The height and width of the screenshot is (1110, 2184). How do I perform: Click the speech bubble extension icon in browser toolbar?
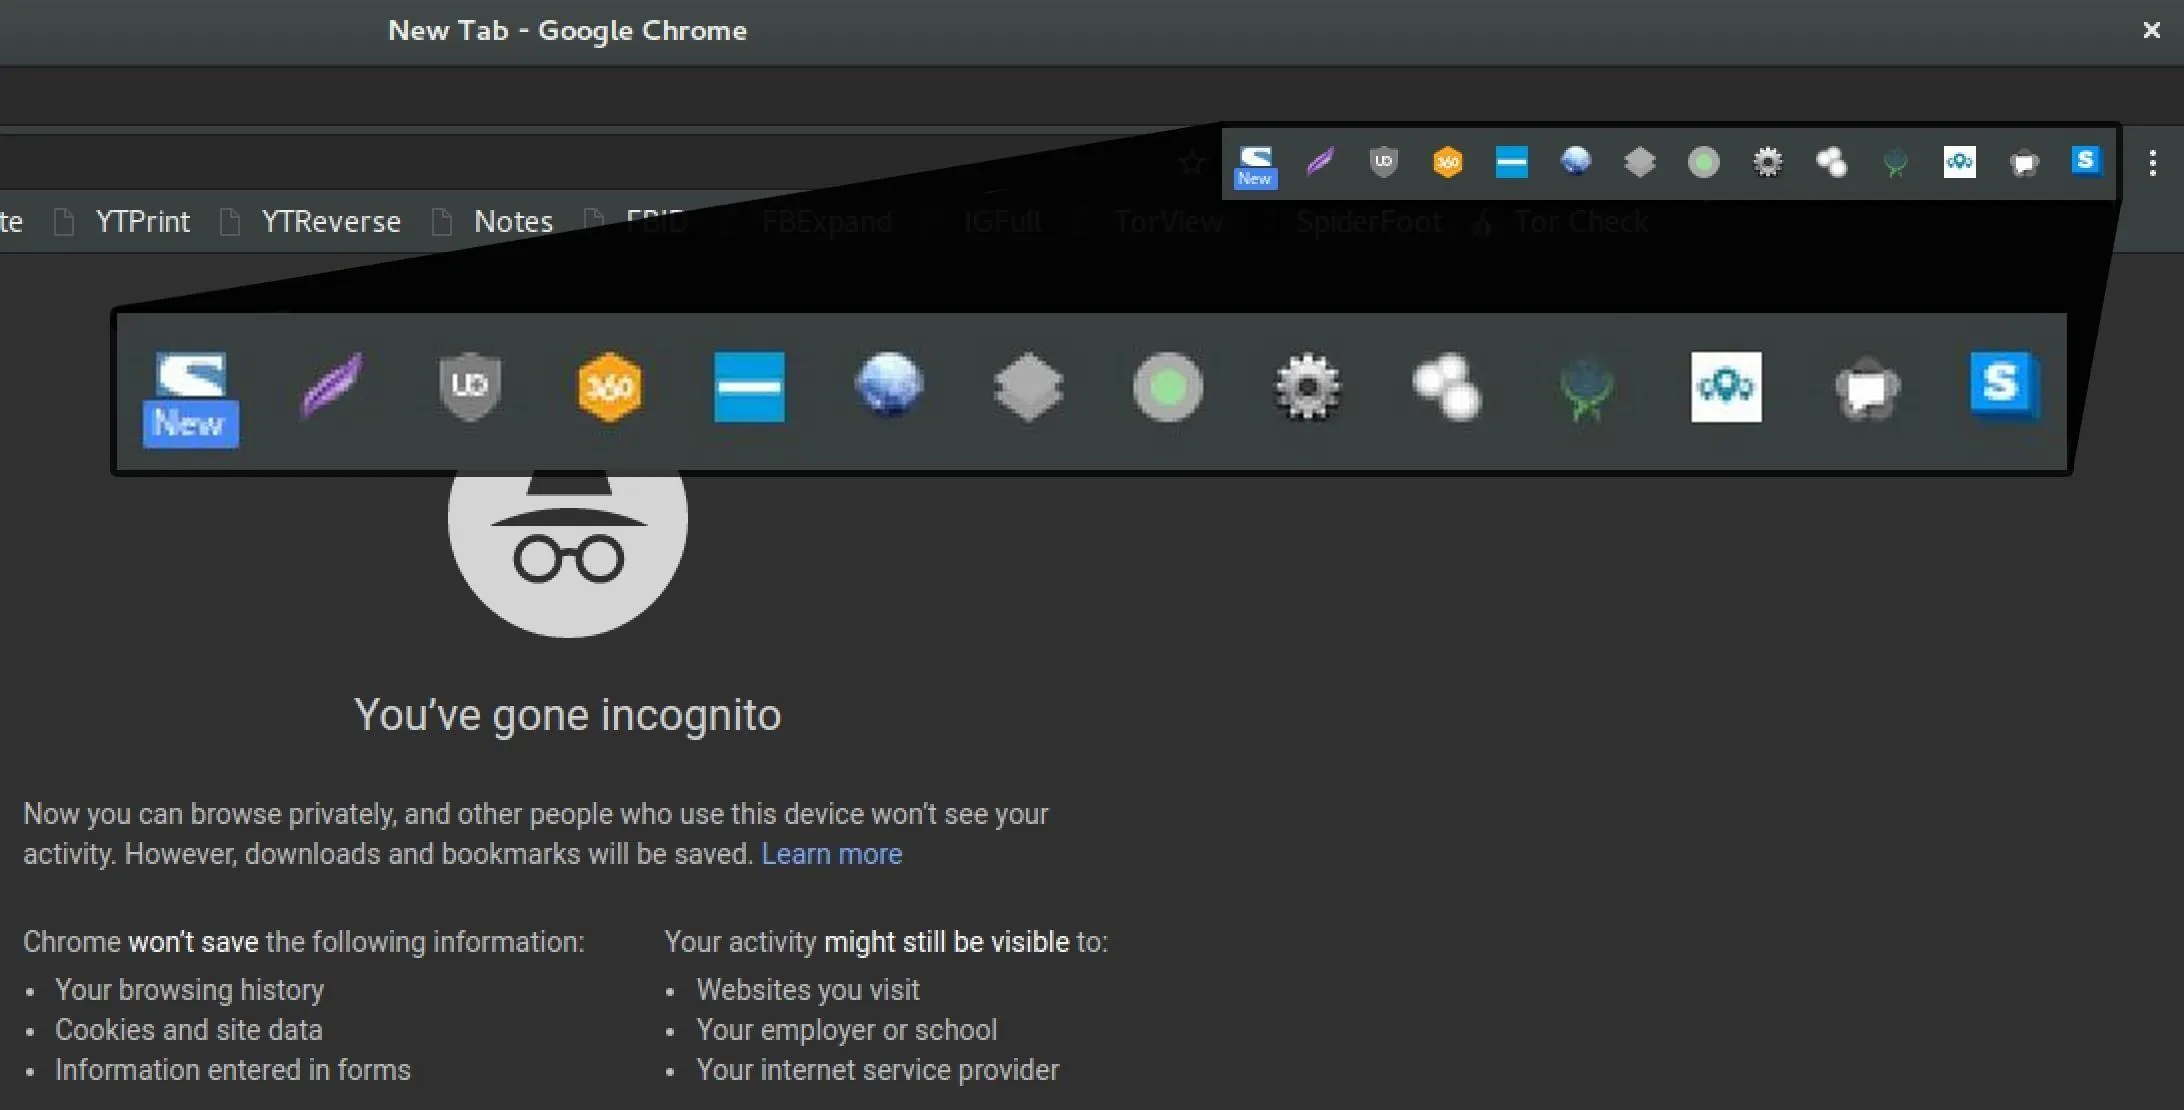tap(2023, 163)
